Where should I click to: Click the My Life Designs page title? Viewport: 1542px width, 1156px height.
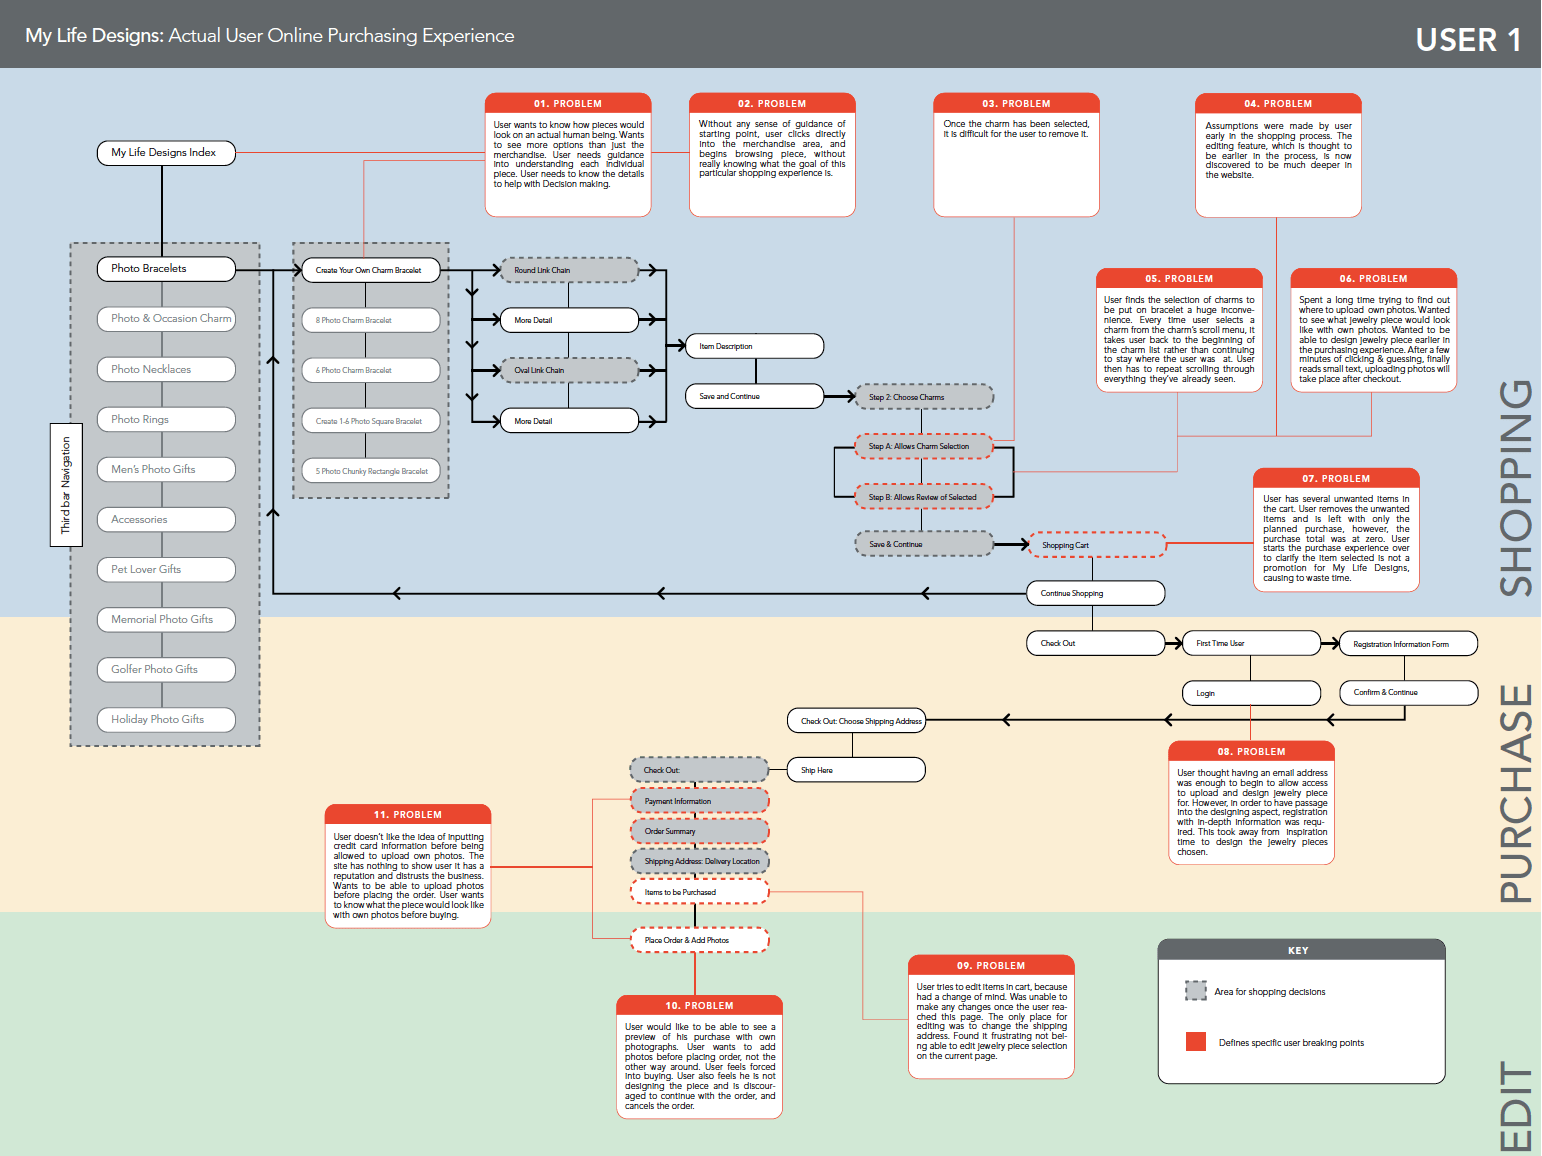(270, 36)
